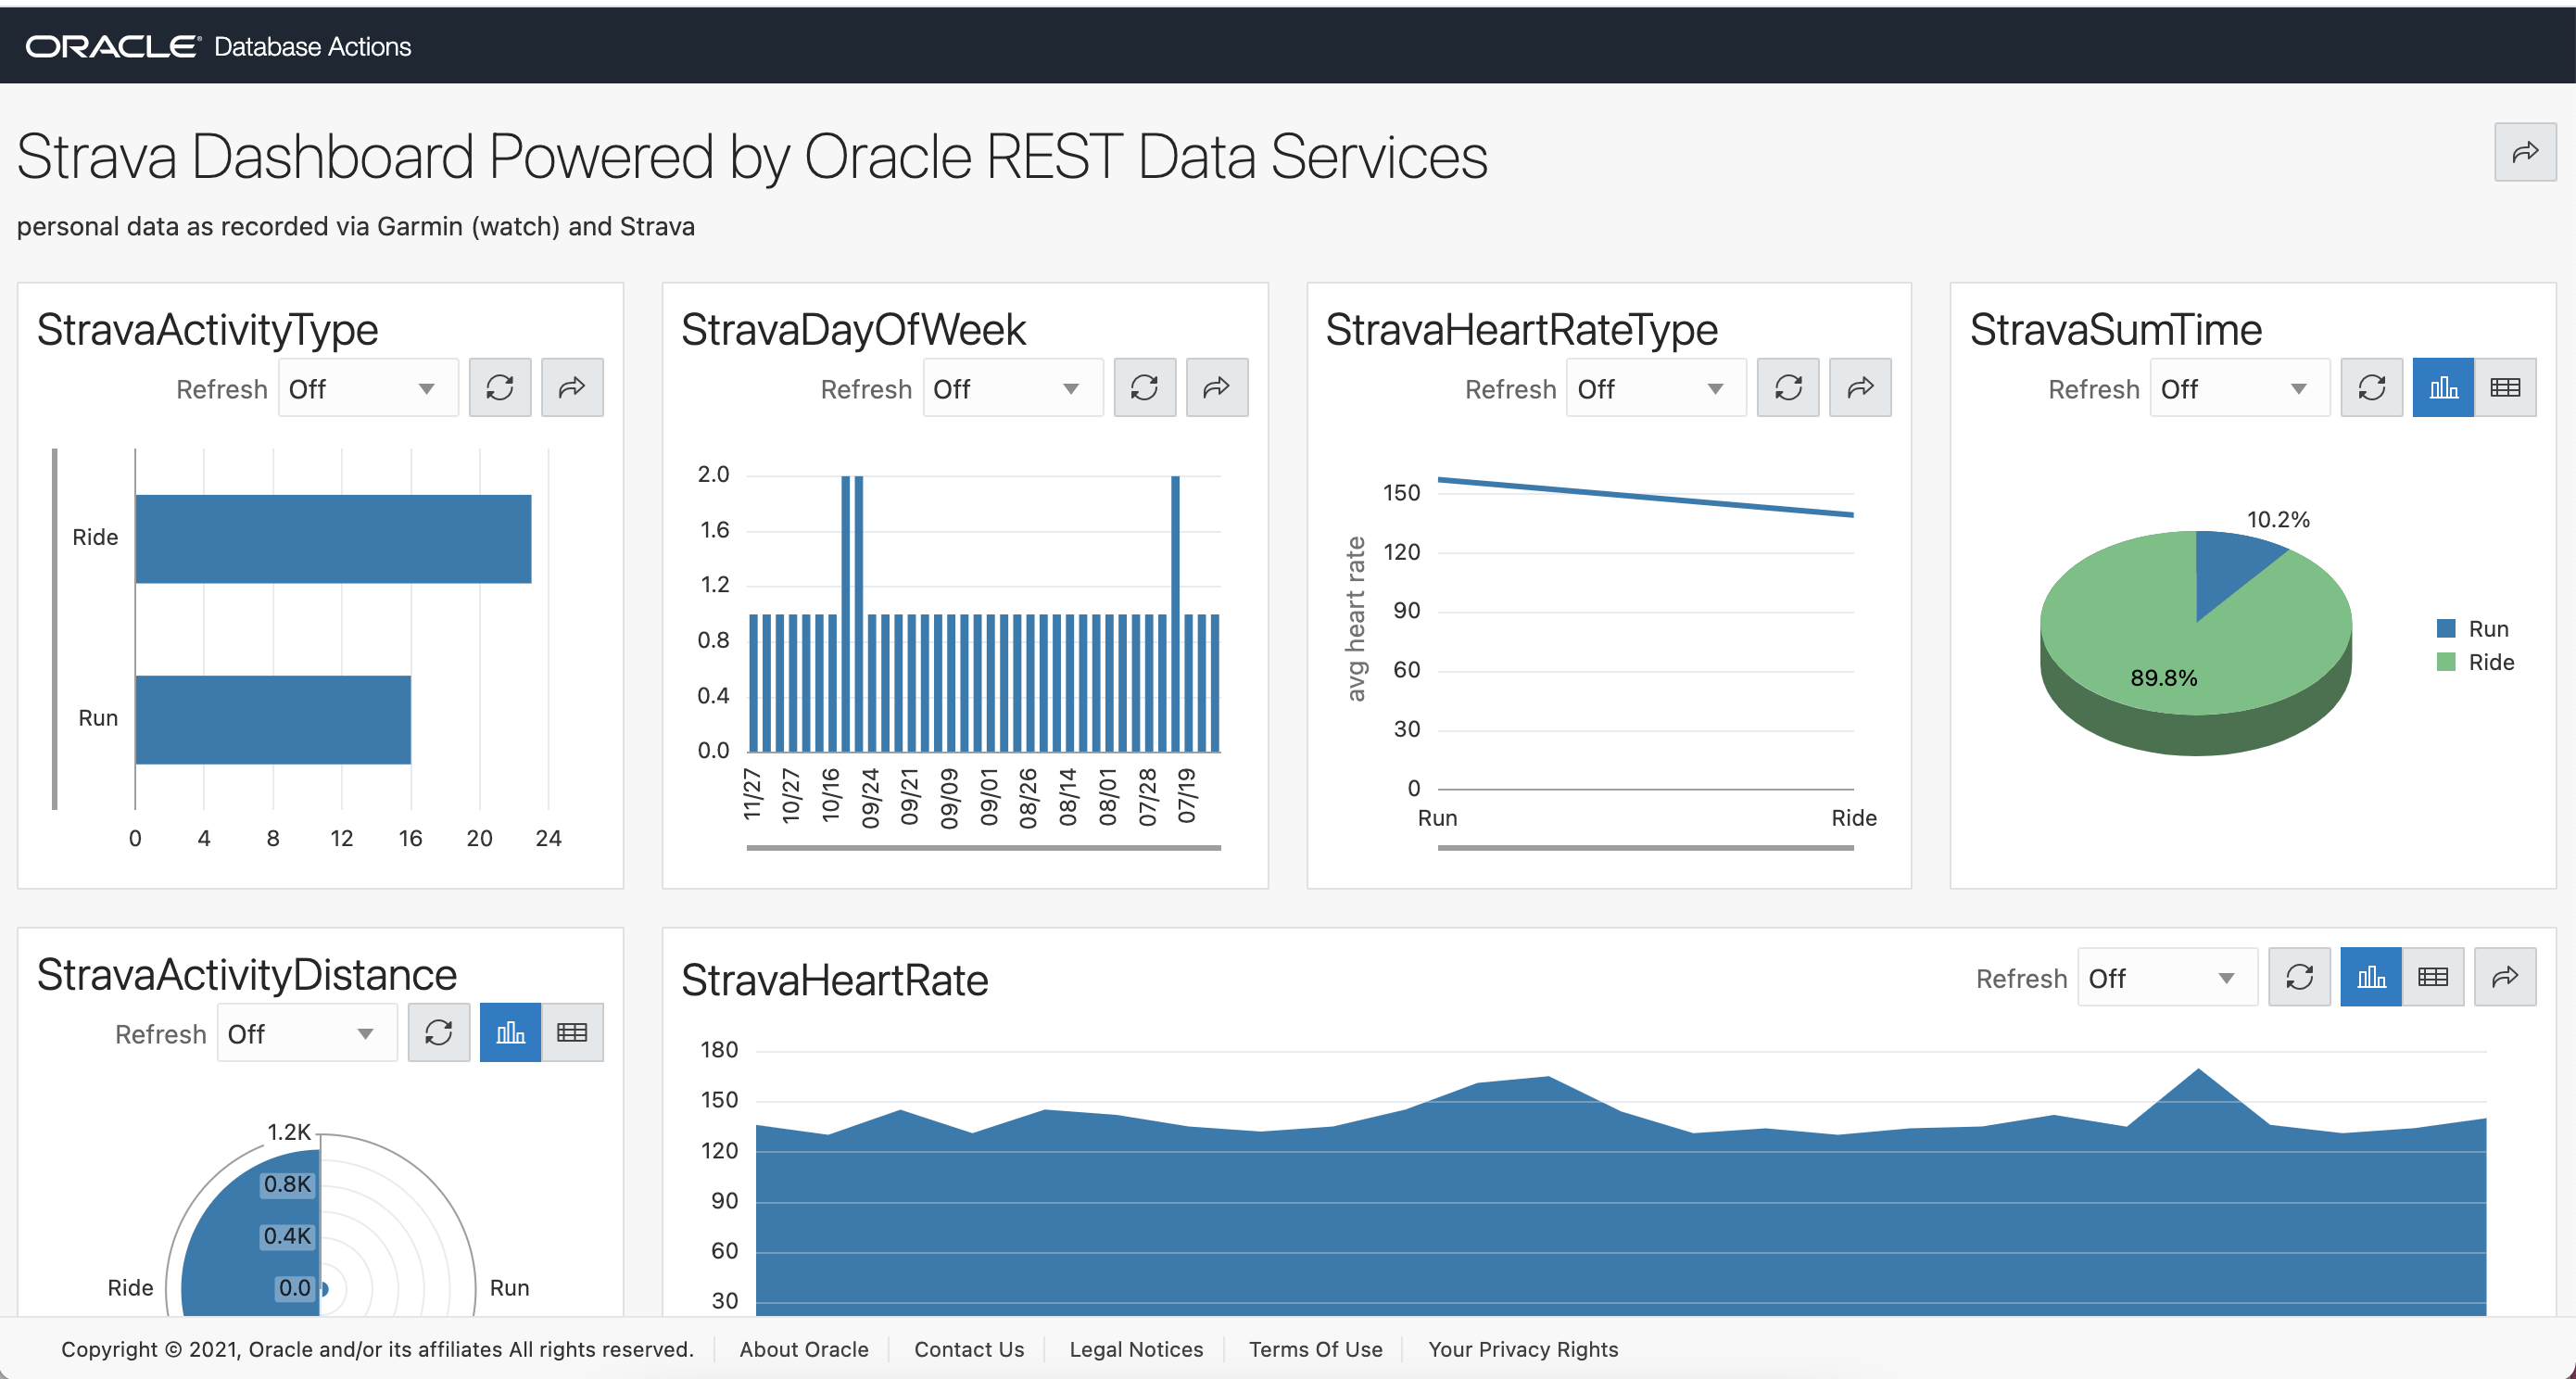Screen dimensions: 2576x1379
Task: Click the Ride bar in StravaActivityType chart
Action: pos(333,539)
